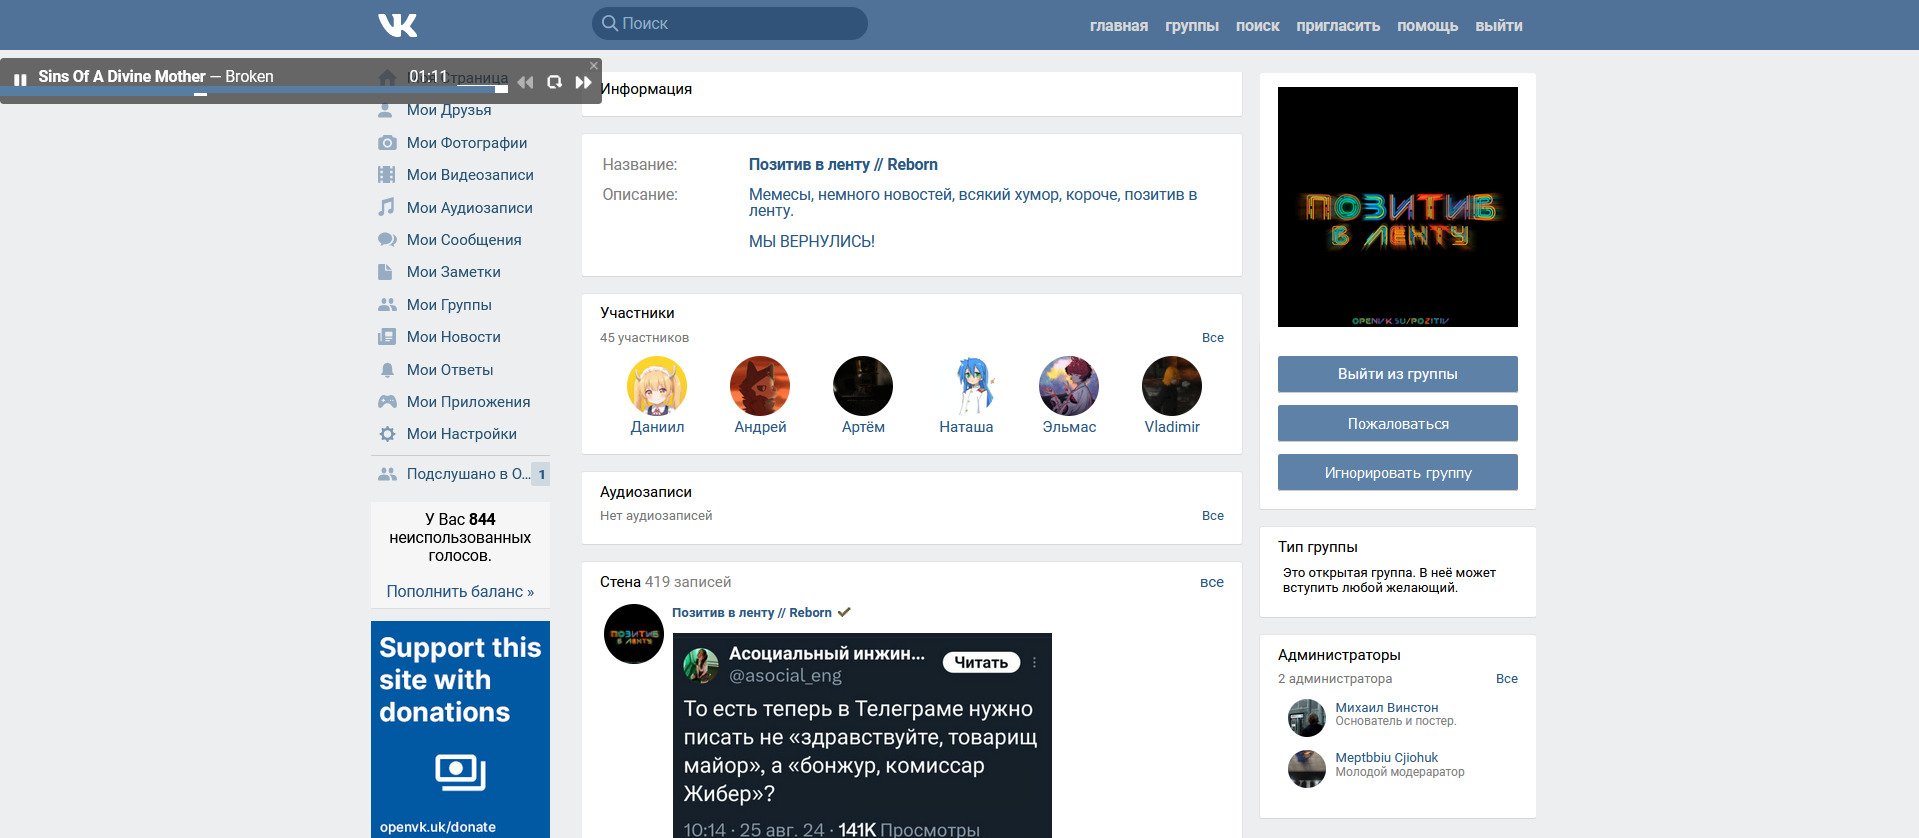
Task: Open помощь in the top navigation
Action: [1428, 26]
